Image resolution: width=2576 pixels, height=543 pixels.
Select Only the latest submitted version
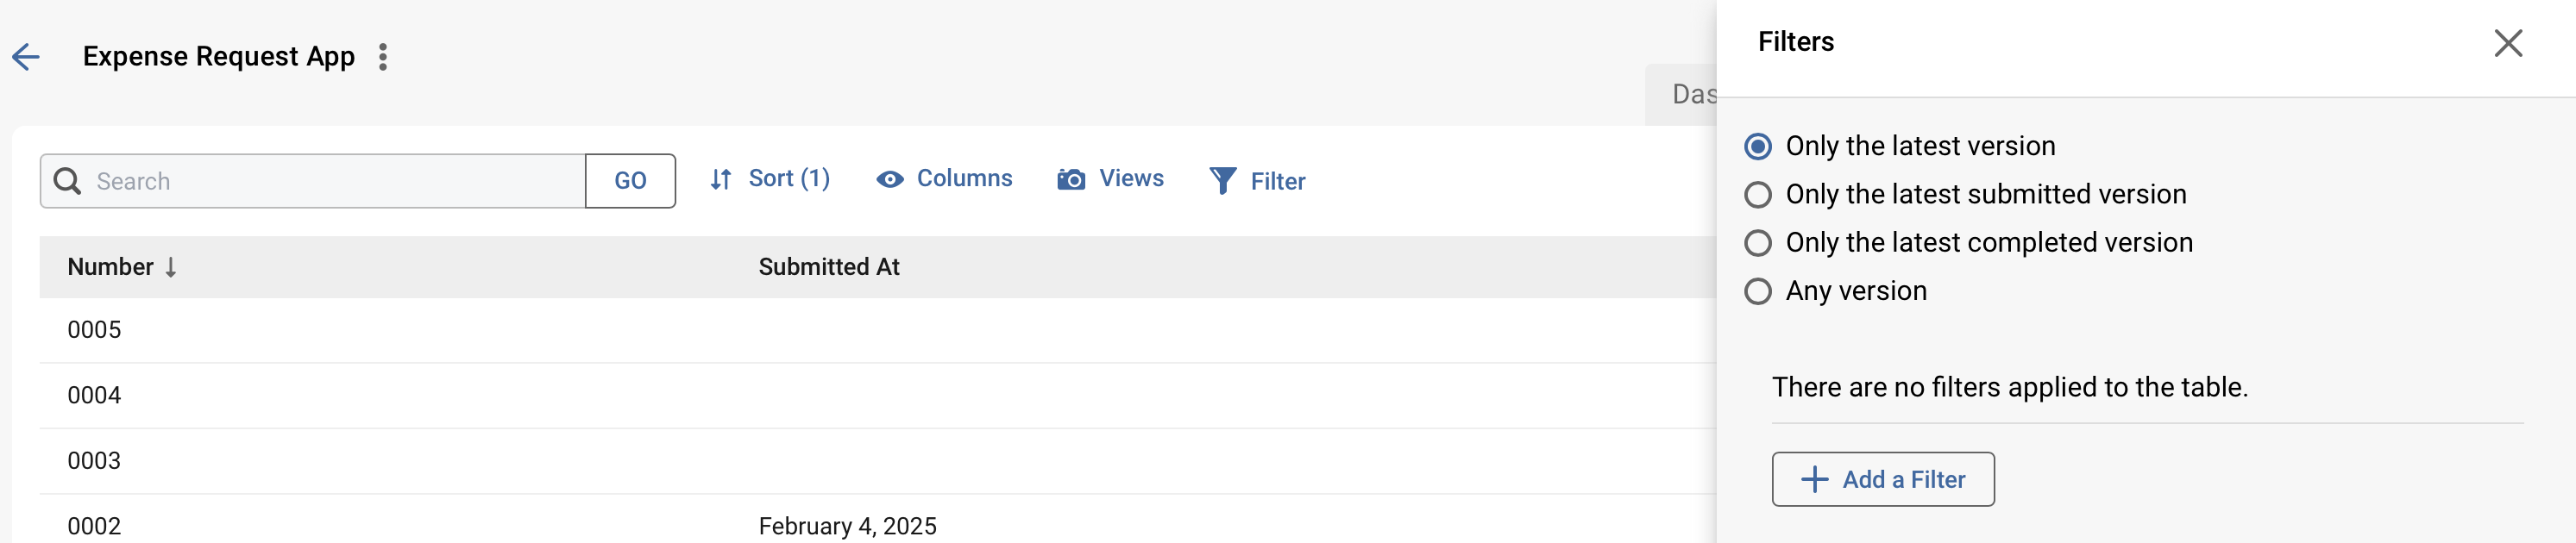click(x=1759, y=194)
